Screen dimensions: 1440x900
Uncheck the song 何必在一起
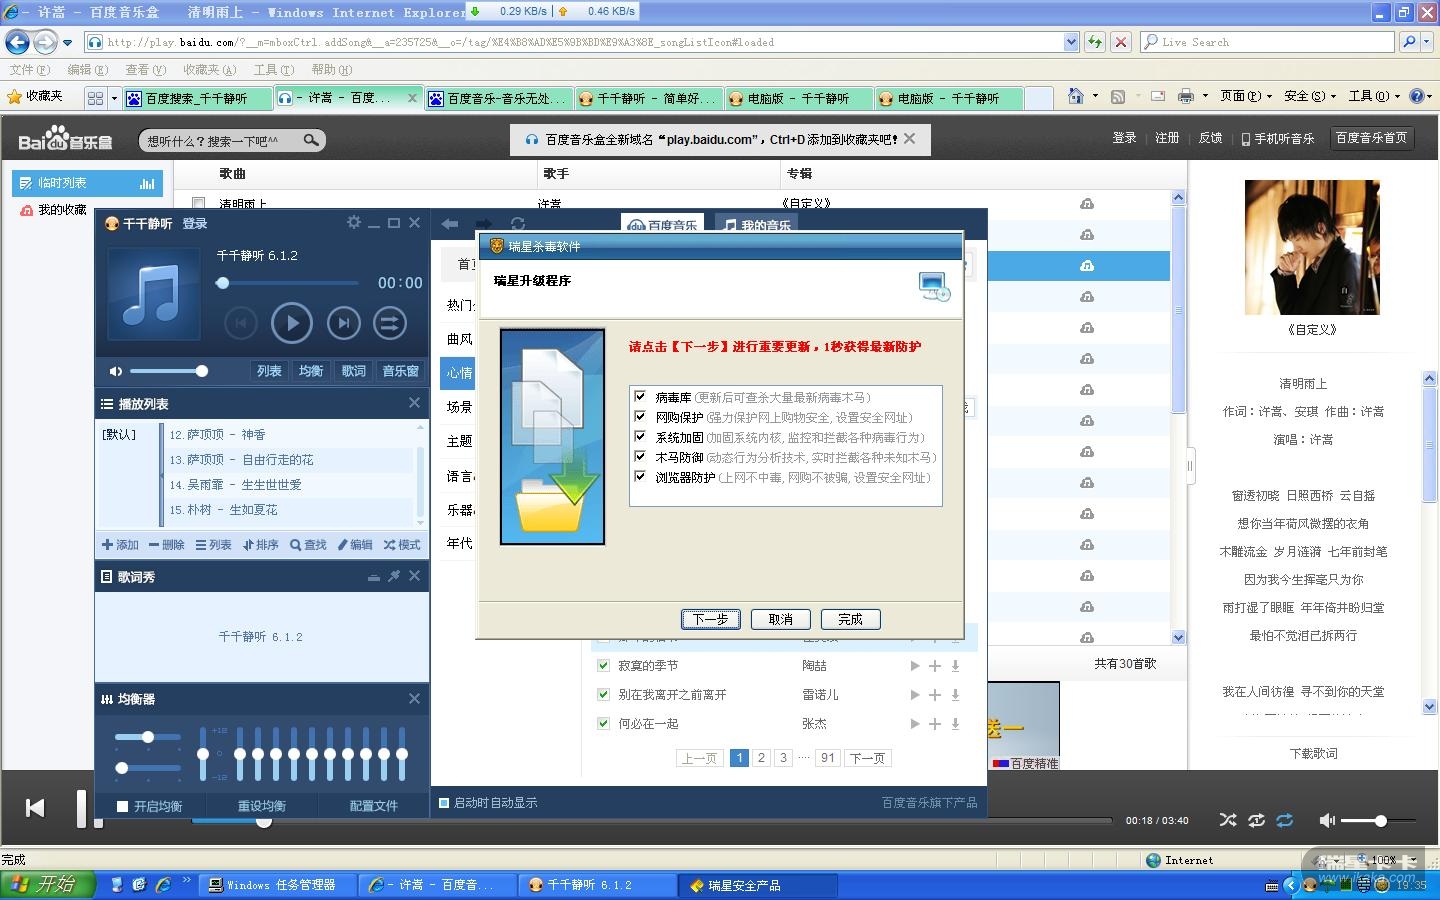click(603, 723)
